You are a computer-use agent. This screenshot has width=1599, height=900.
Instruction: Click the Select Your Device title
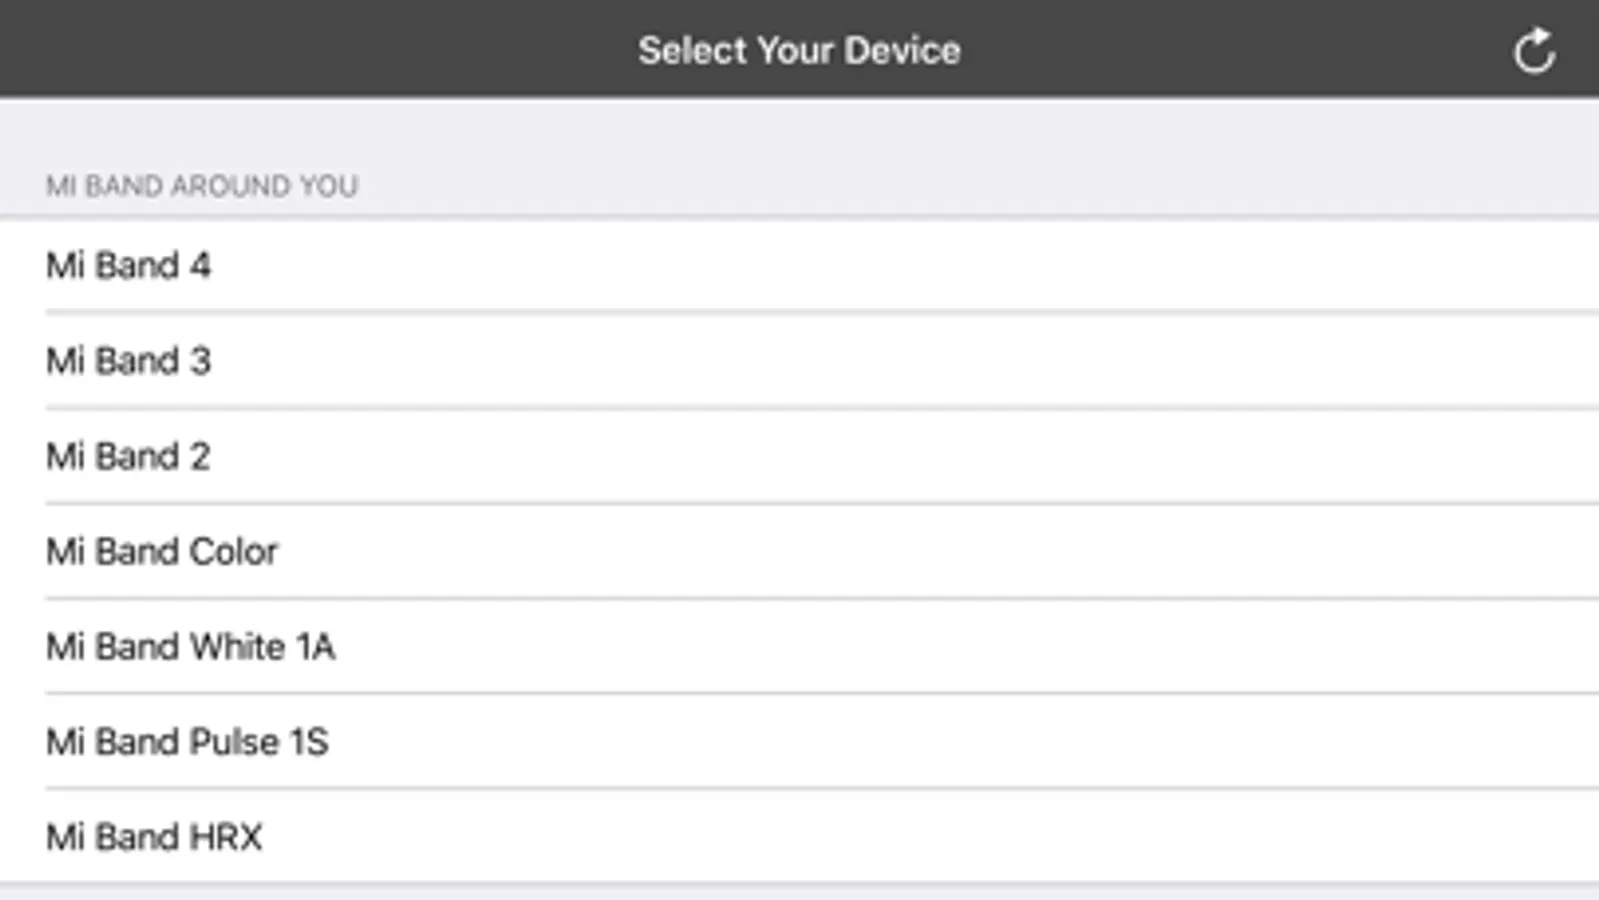coord(799,50)
